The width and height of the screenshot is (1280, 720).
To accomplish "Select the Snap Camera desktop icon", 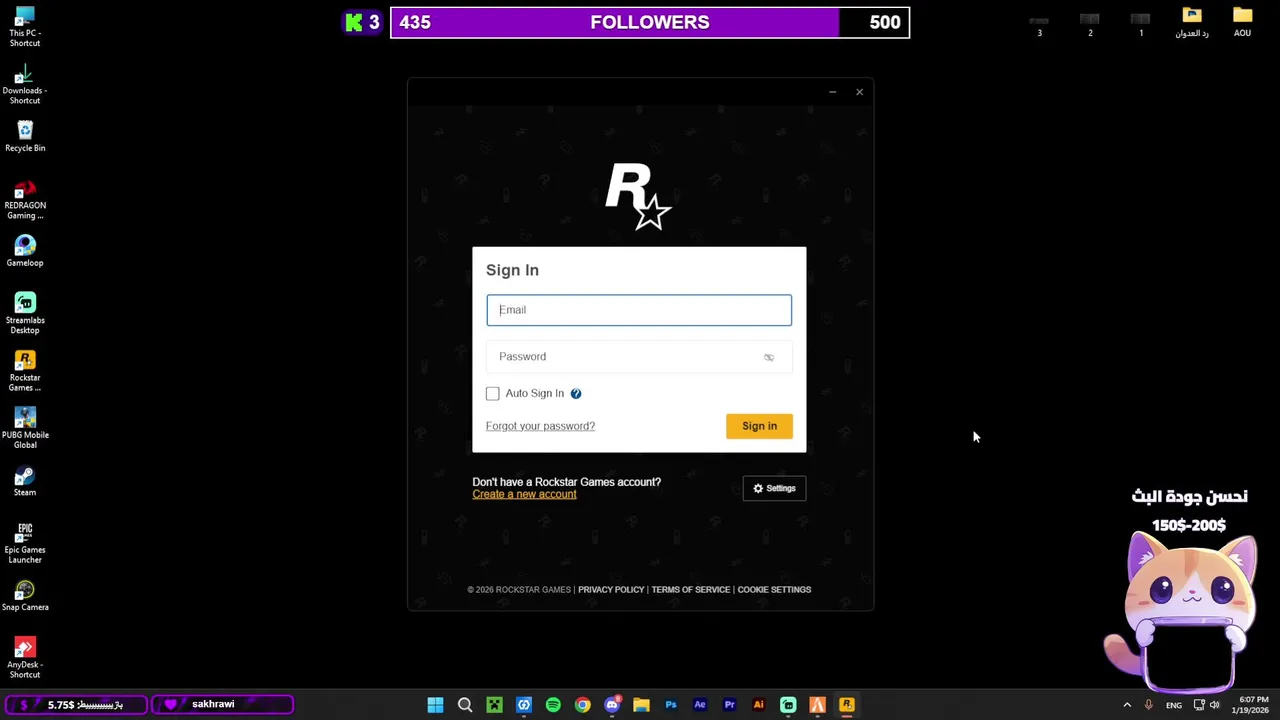I will (25, 596).
